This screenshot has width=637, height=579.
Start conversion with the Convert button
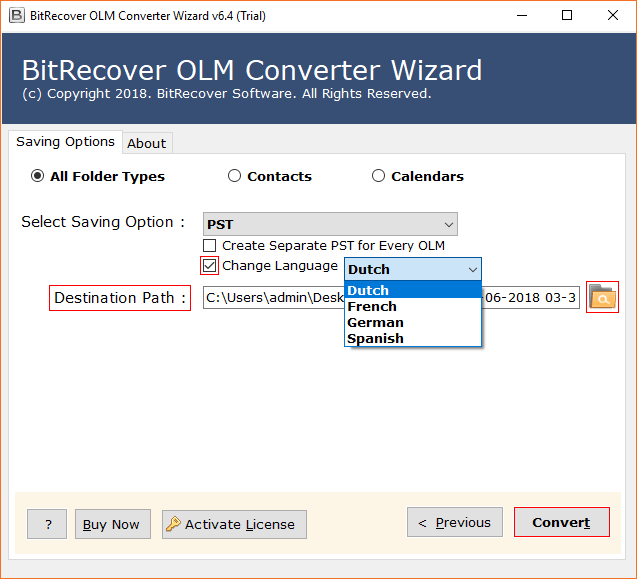pyautogui.click(x=562, y=522)
